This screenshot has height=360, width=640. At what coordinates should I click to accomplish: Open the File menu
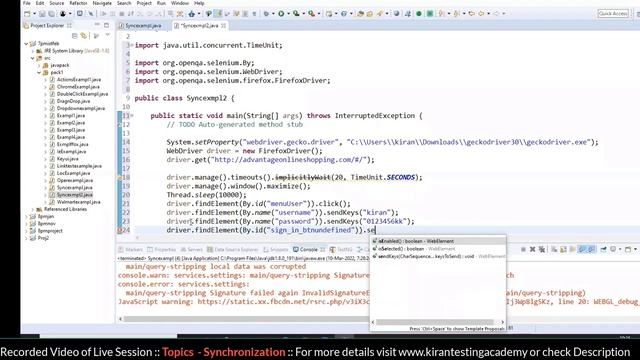click(27, 3)
